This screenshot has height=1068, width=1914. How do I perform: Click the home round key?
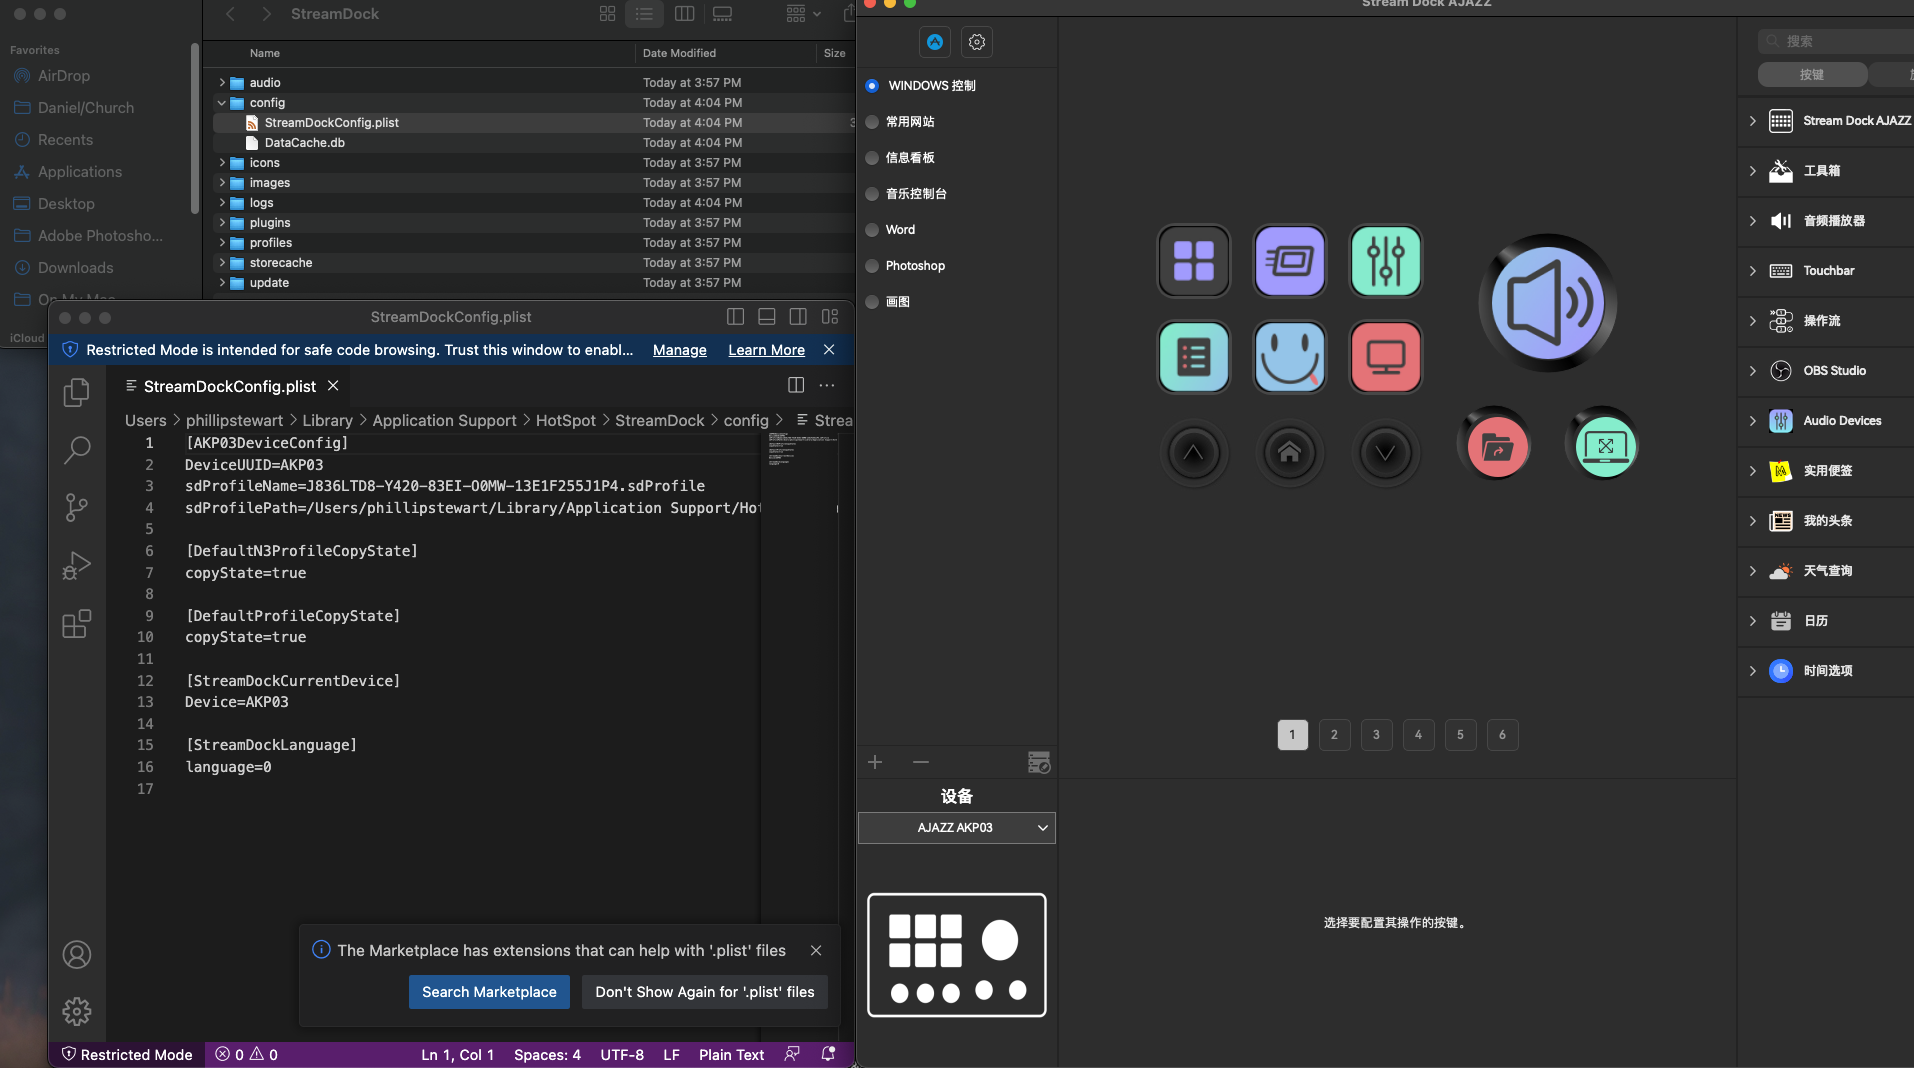pos(1290,453)
